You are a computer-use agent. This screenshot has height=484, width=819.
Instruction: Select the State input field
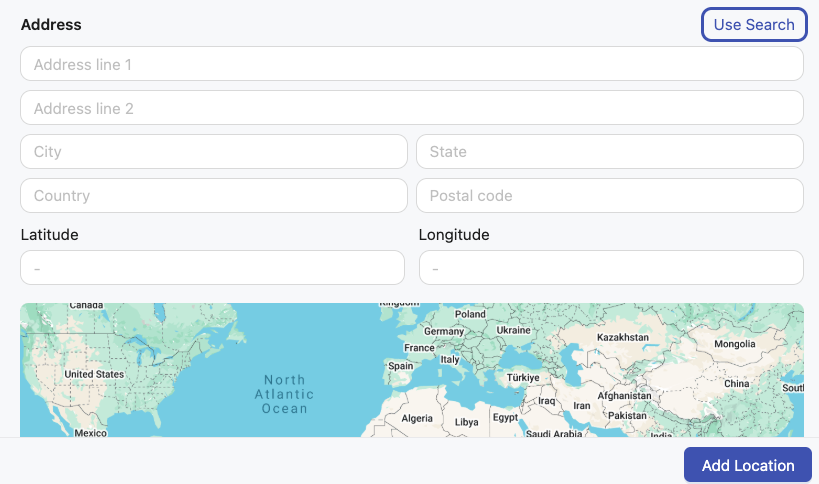click(610, 151)
